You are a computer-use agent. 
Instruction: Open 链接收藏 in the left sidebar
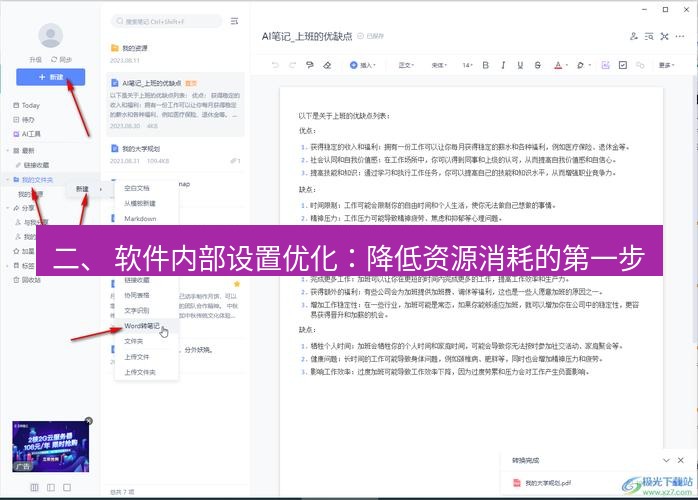click(32, 165)
